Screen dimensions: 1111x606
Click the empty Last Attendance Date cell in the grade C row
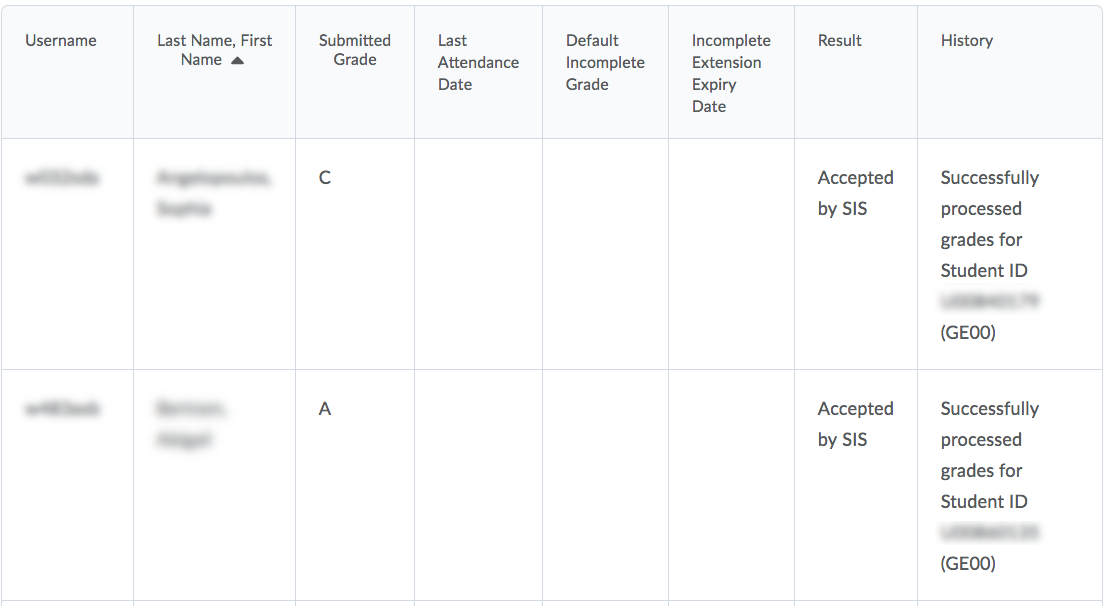click(x=478, y=254)
